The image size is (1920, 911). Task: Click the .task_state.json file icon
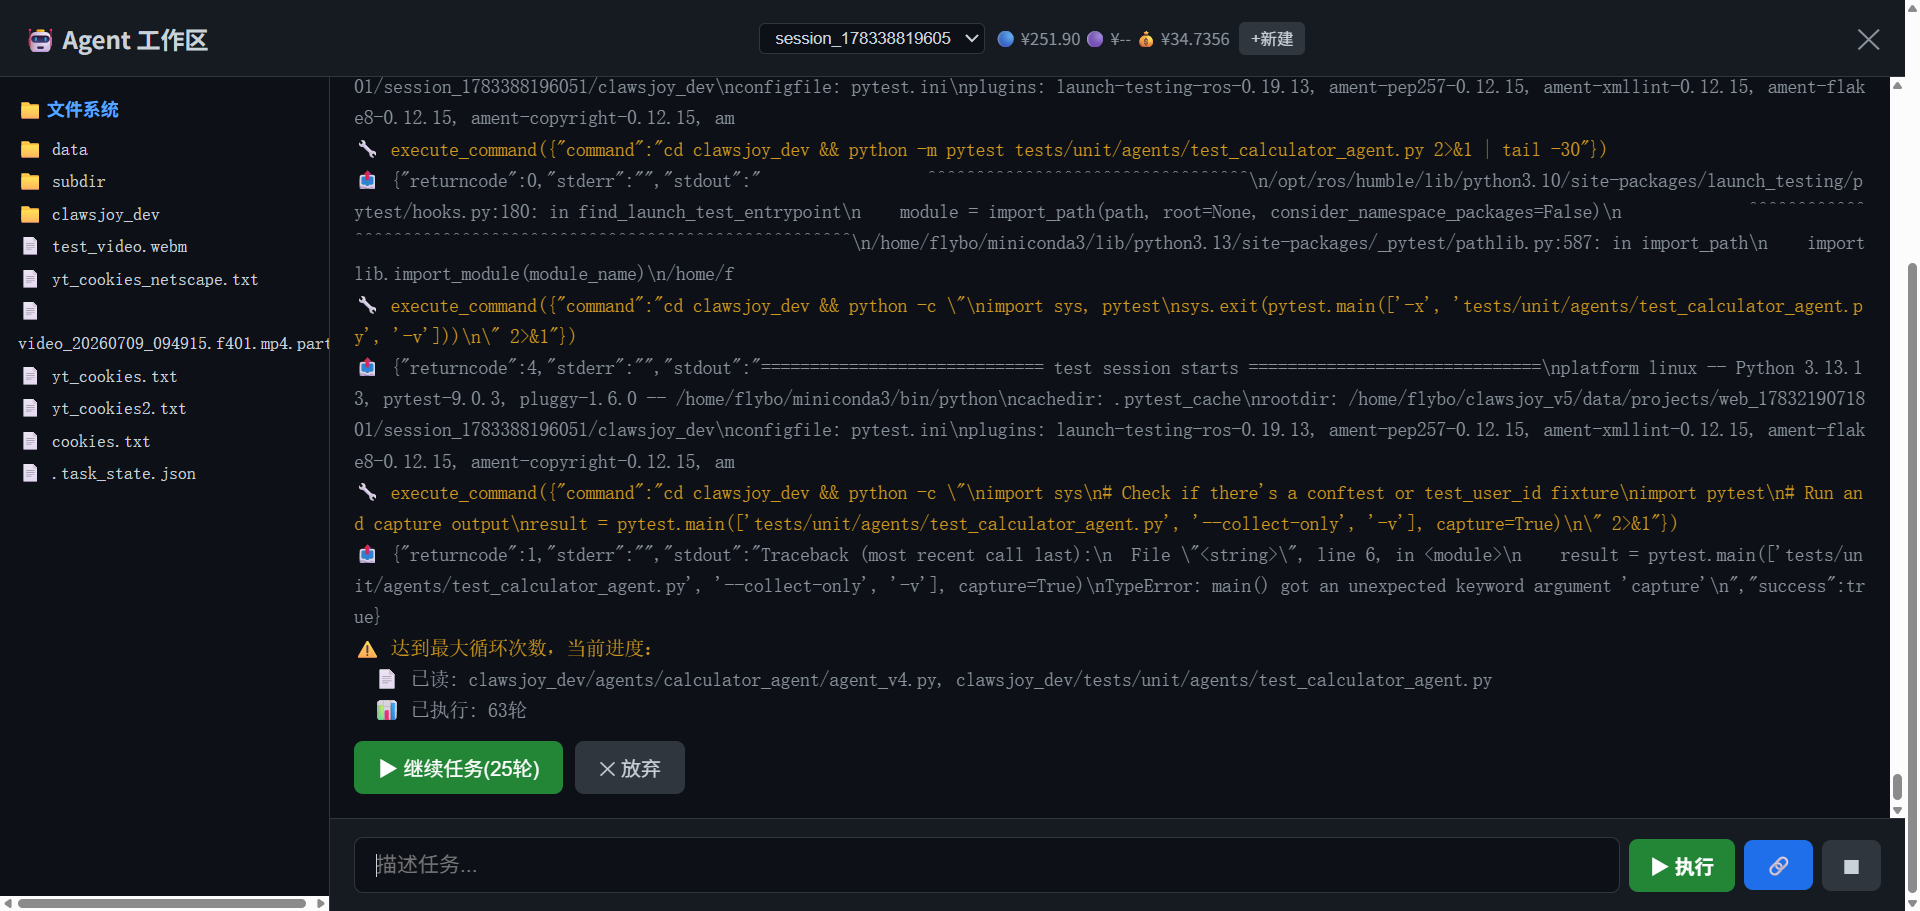[30, 474]
